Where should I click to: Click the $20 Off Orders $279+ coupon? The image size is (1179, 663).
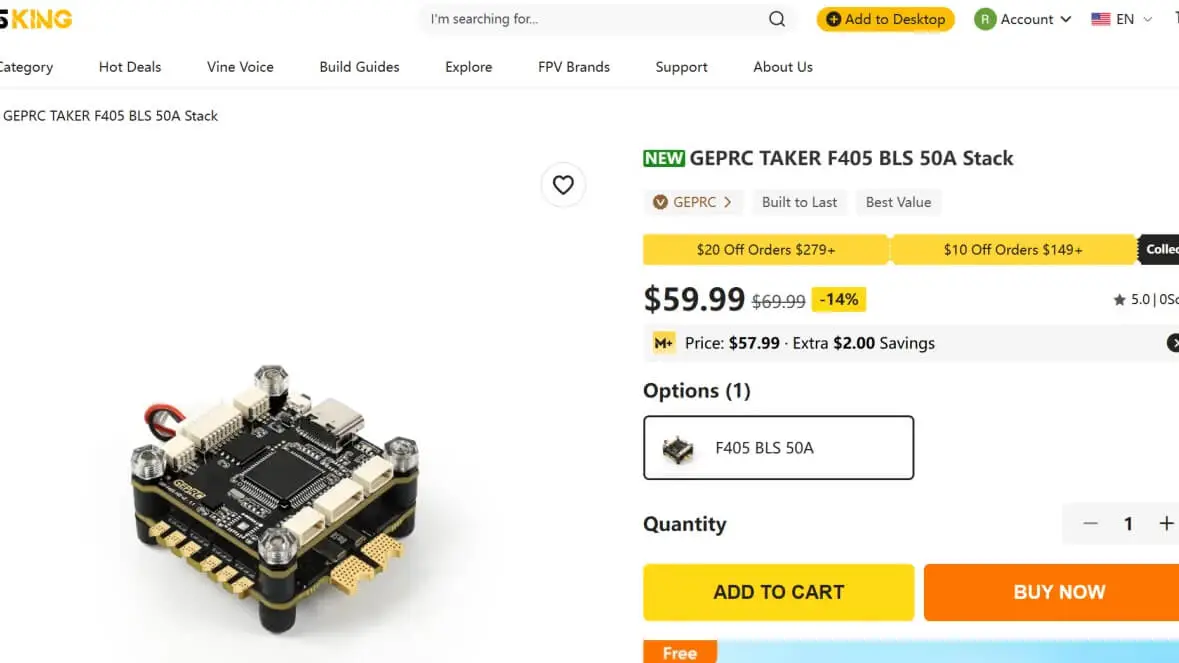(765, 250)
